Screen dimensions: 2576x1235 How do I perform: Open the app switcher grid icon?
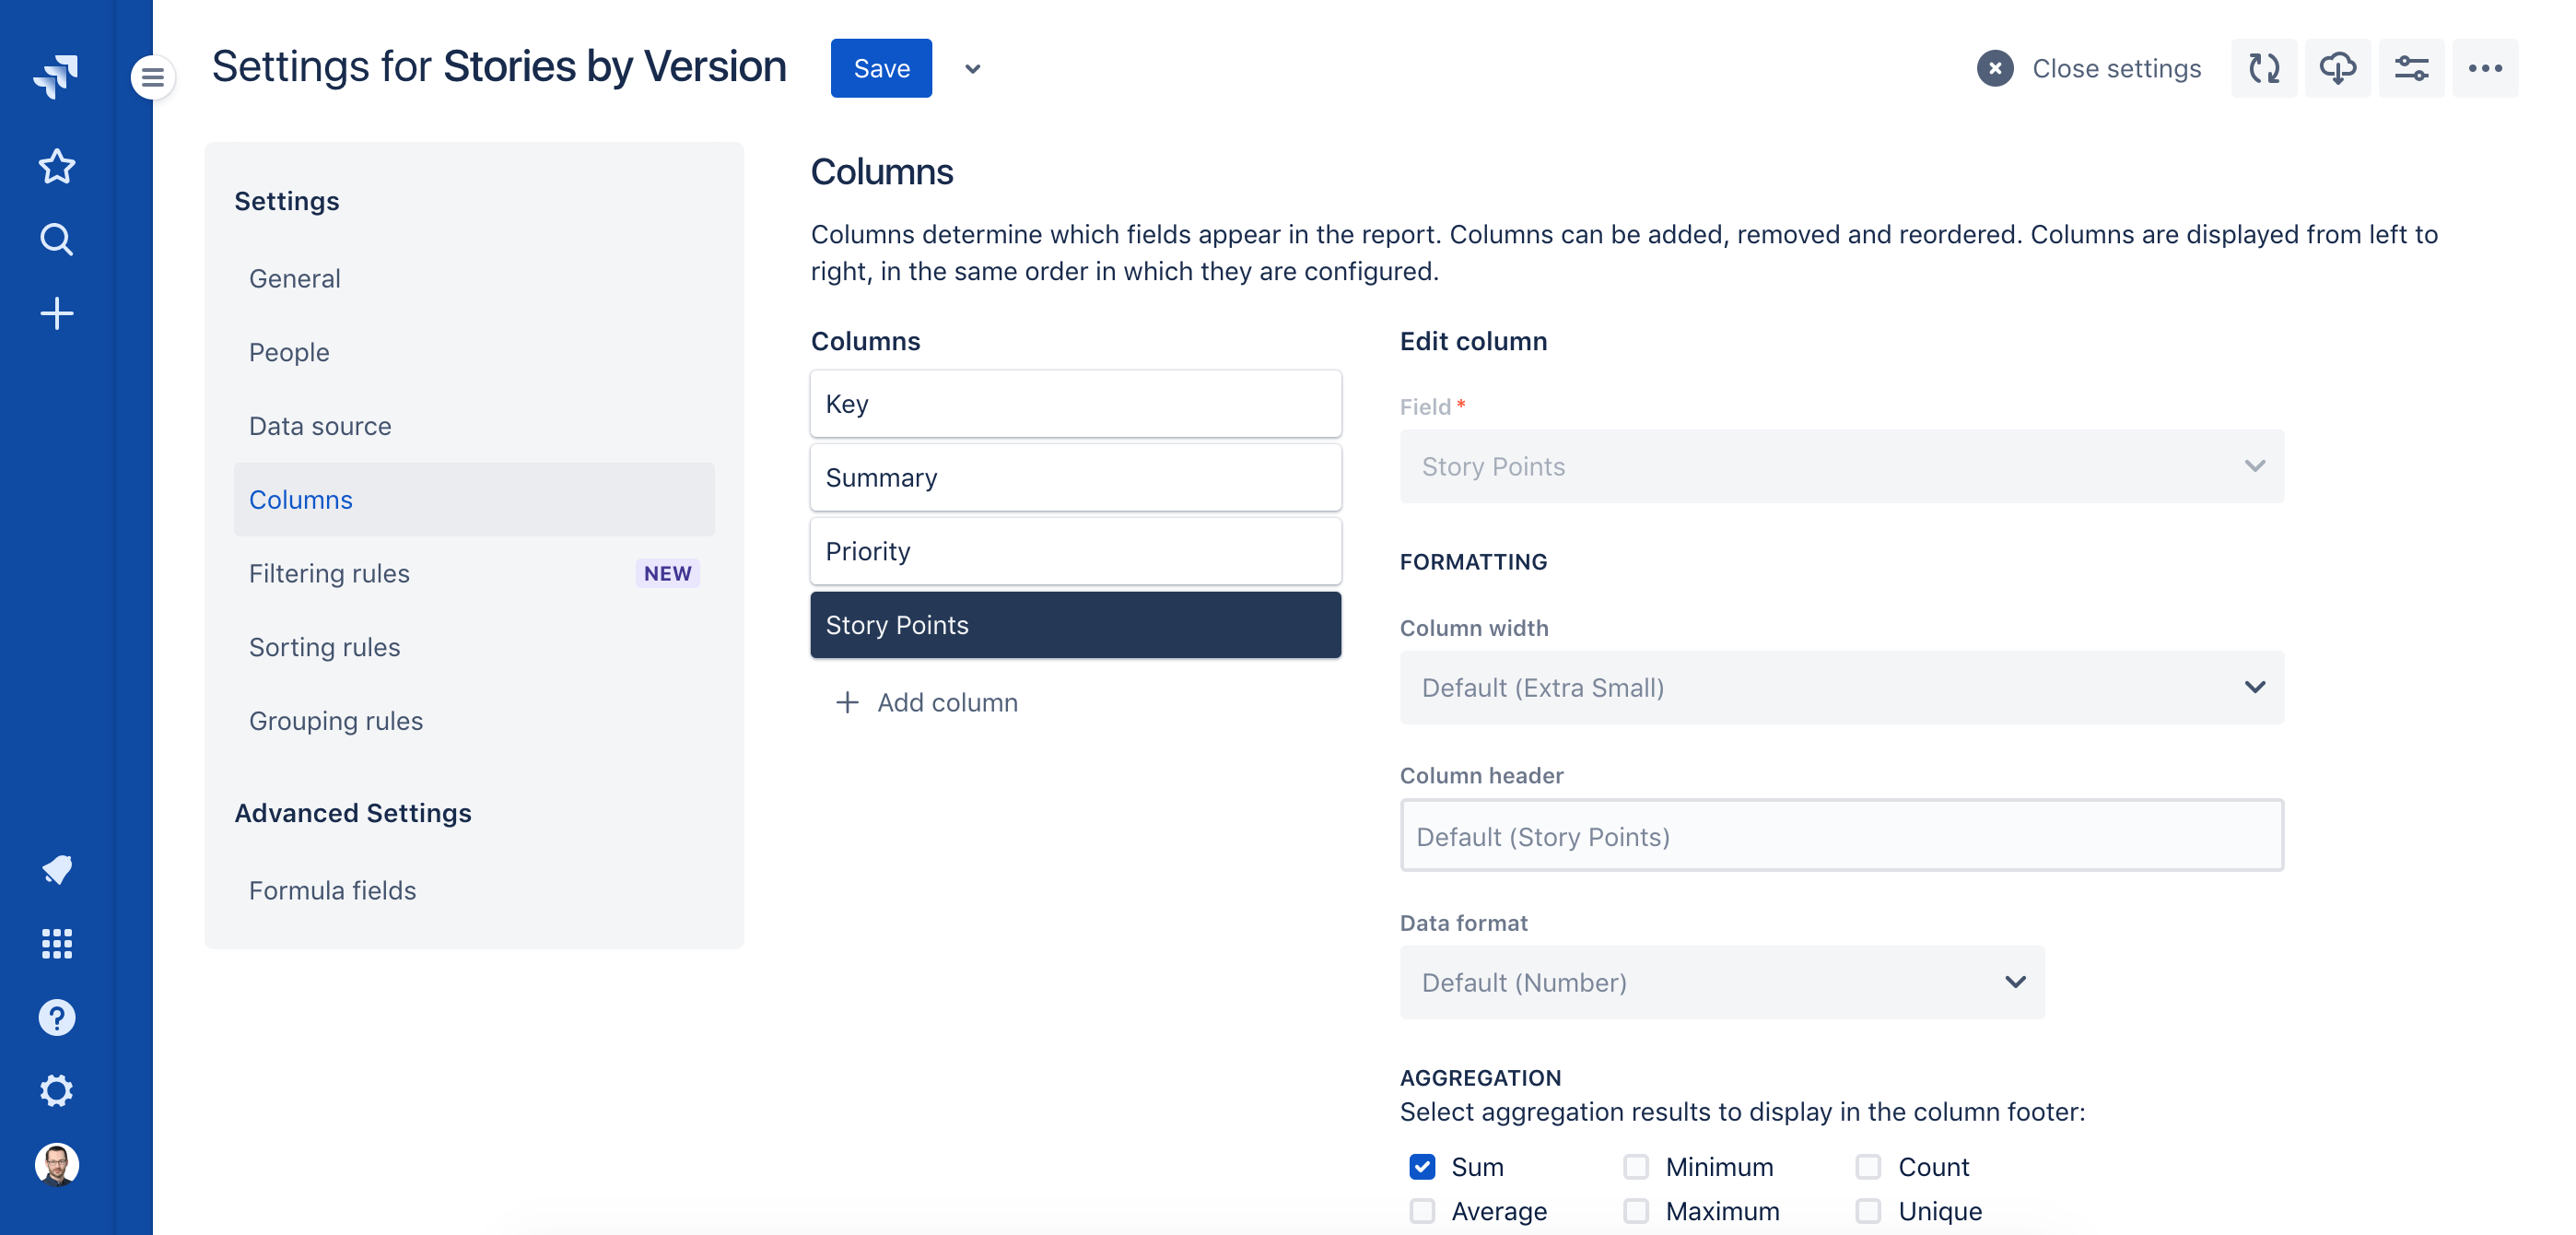click(56, 943)
